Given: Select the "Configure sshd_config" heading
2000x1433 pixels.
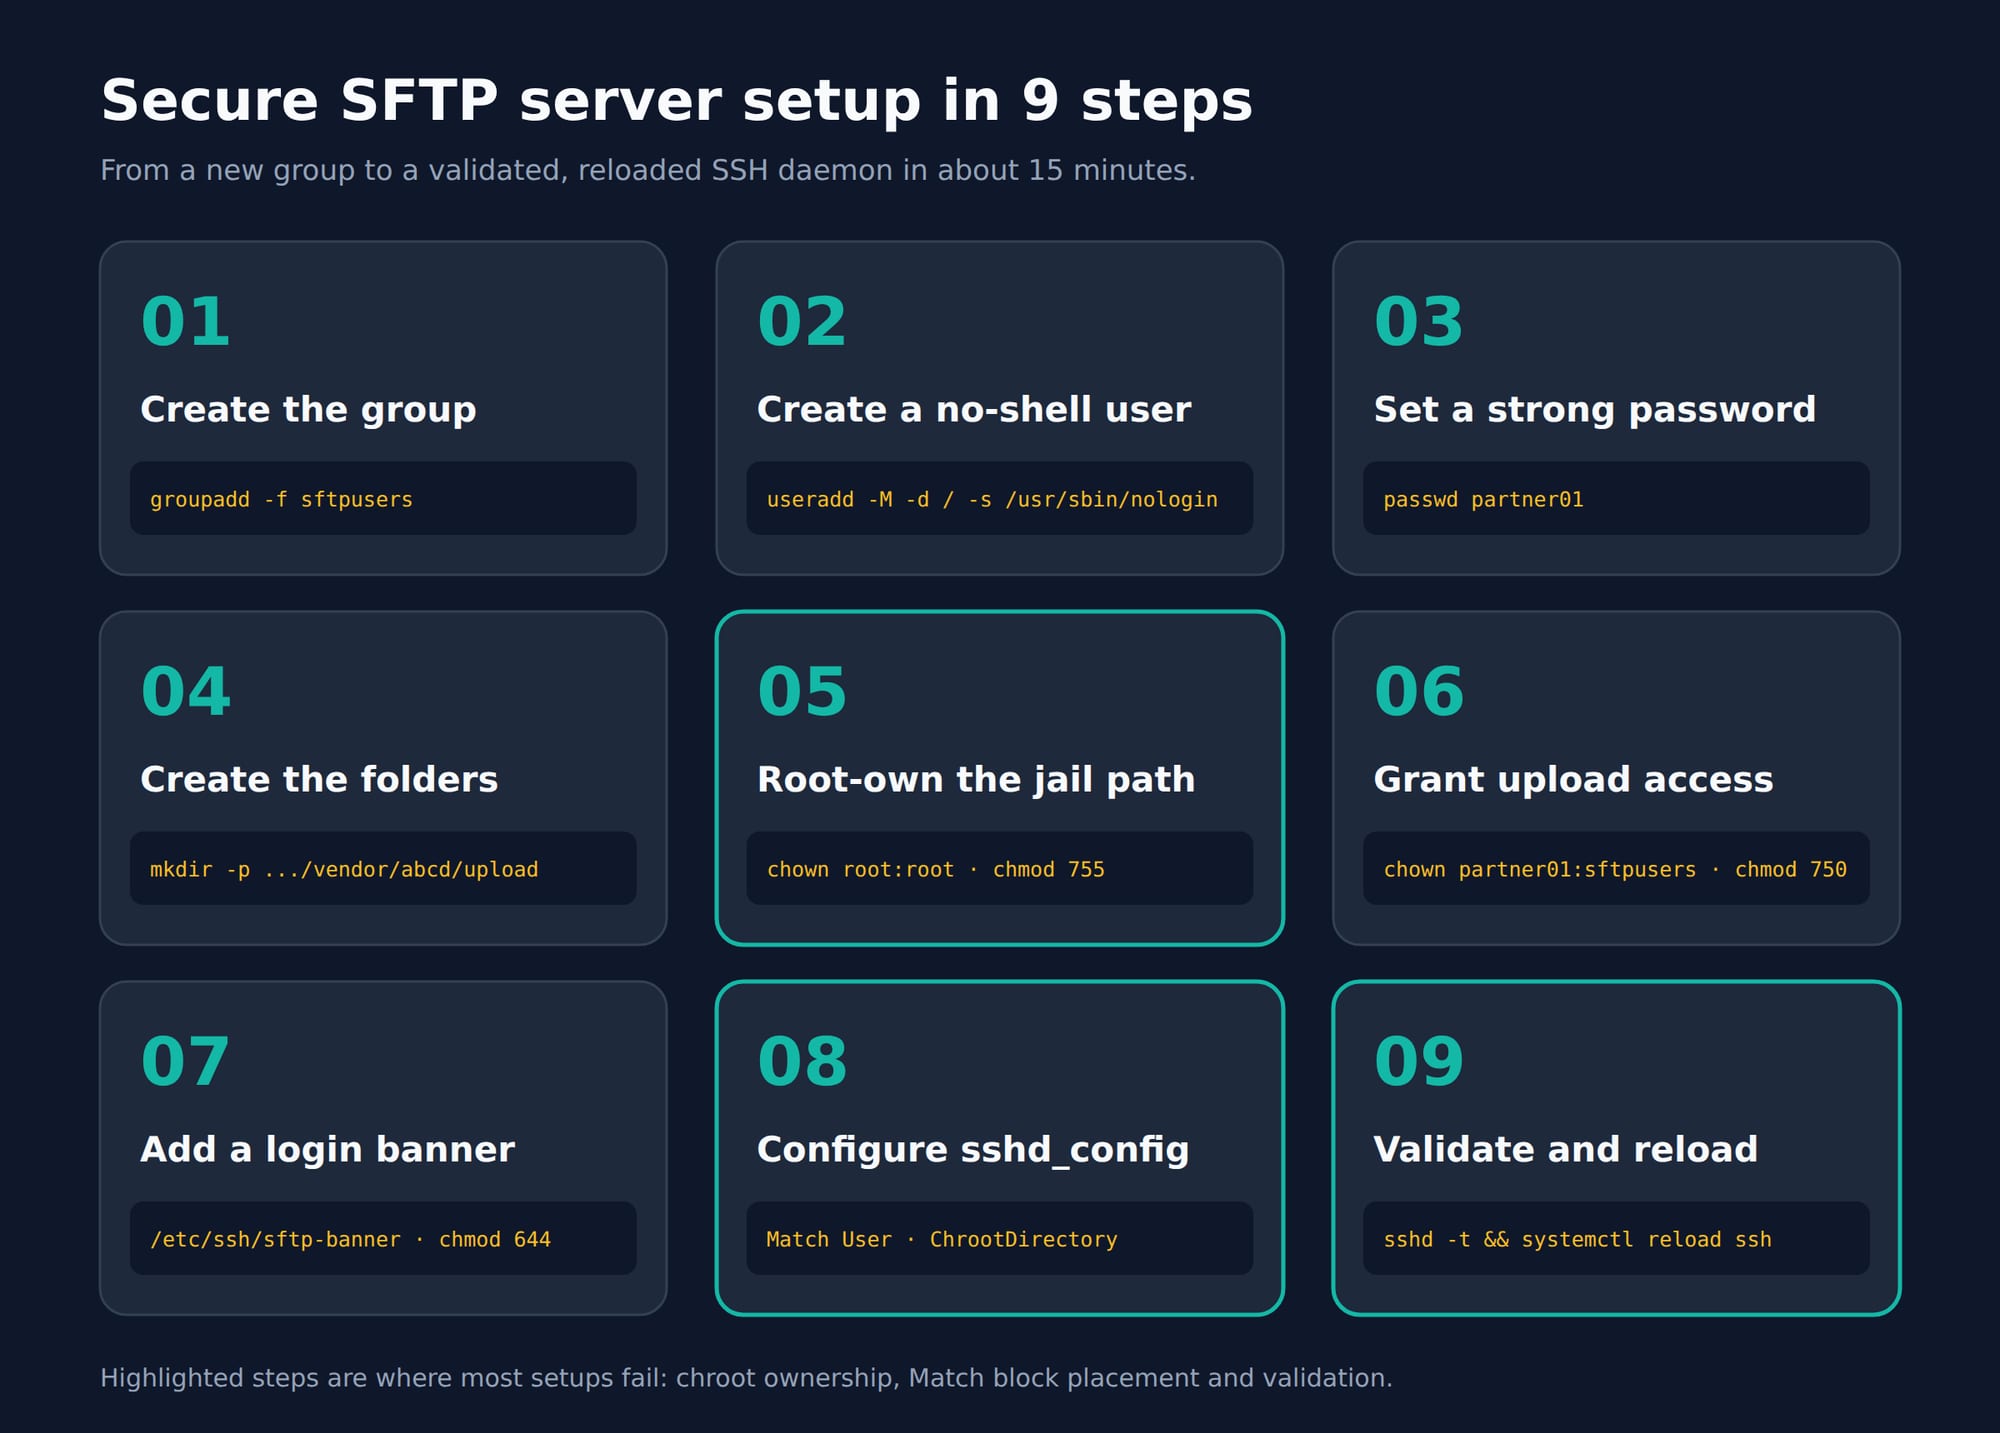Looking at the screenshot, I should pyautogui.click(x=973, y=1150).
